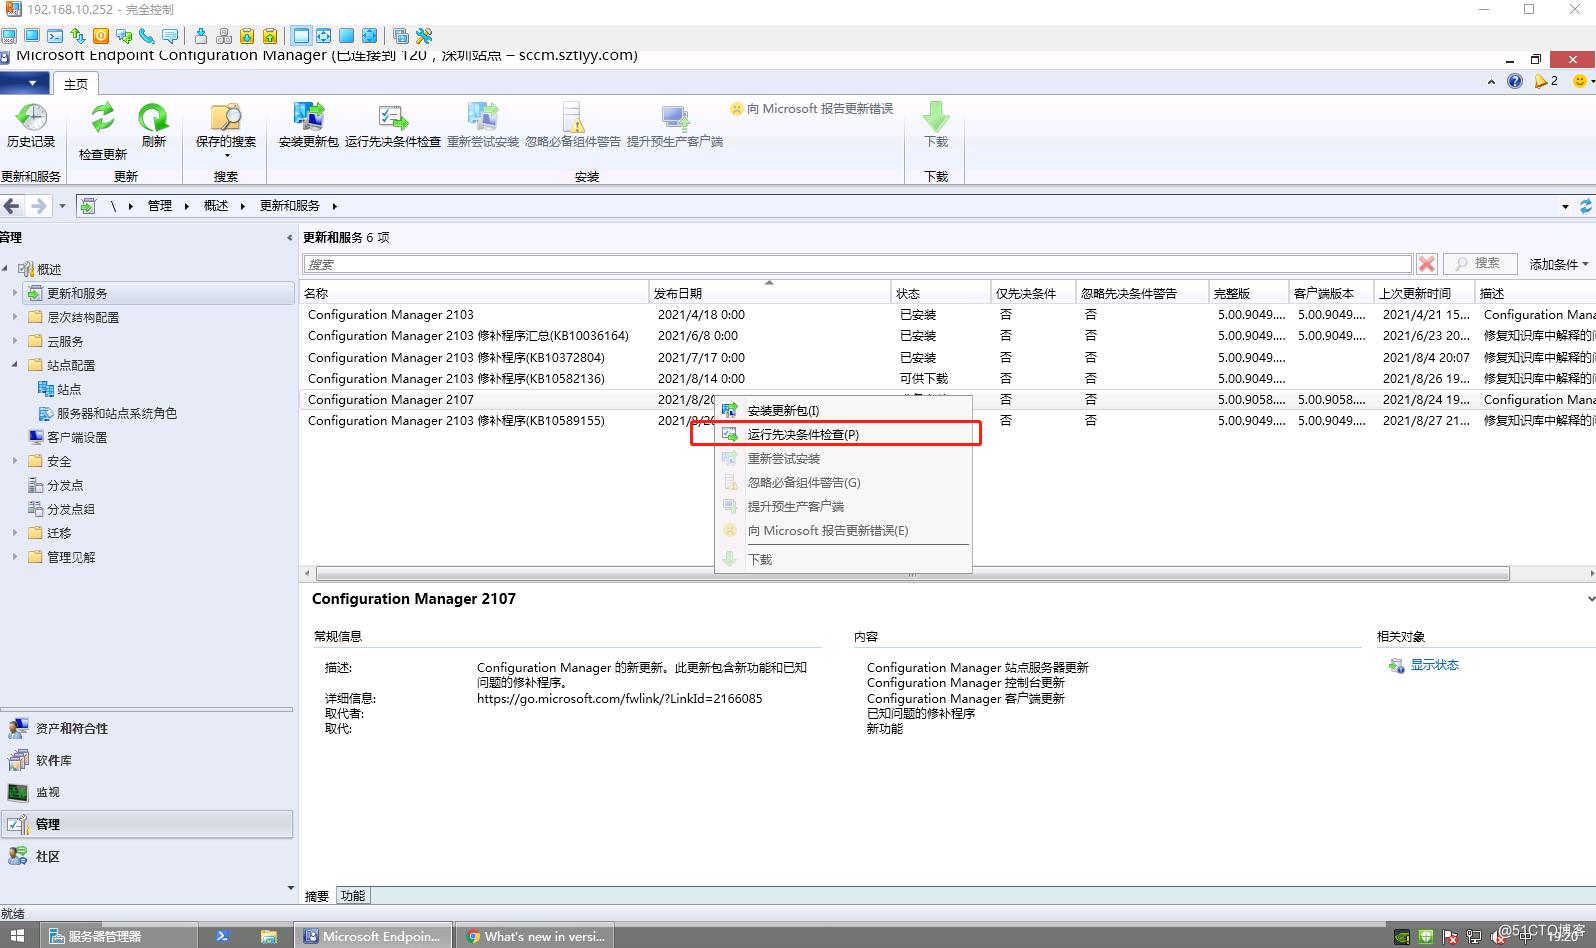Expand the 管理见解 tree node
The image size is (1596, 948).
click(15, 557)
